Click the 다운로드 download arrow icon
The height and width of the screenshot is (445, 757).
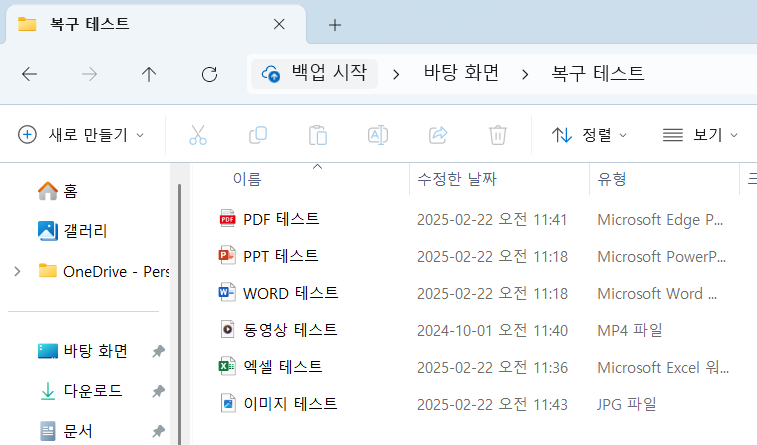click(48, 391)
